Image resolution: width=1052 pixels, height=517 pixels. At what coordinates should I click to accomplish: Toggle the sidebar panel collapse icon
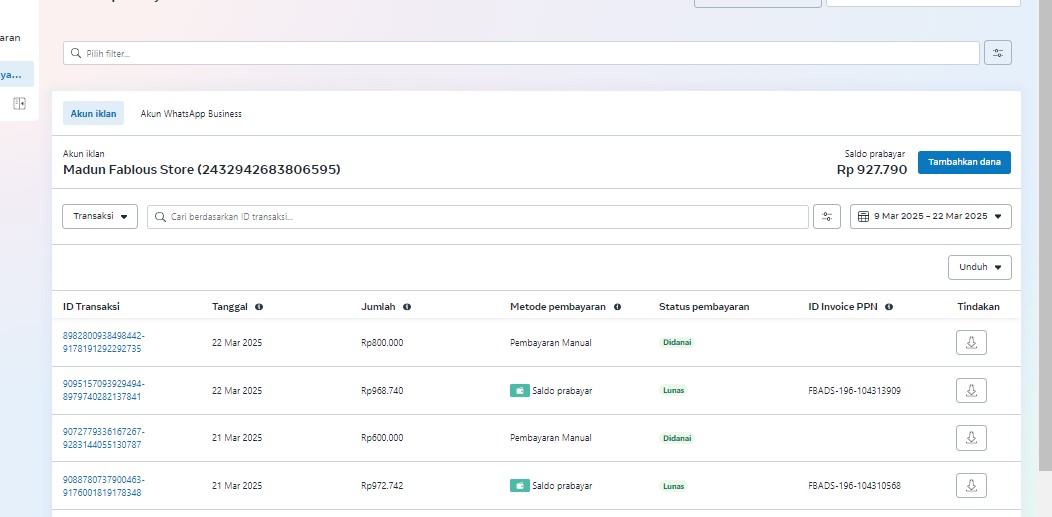pyautogui.click(x=19, y=103)
